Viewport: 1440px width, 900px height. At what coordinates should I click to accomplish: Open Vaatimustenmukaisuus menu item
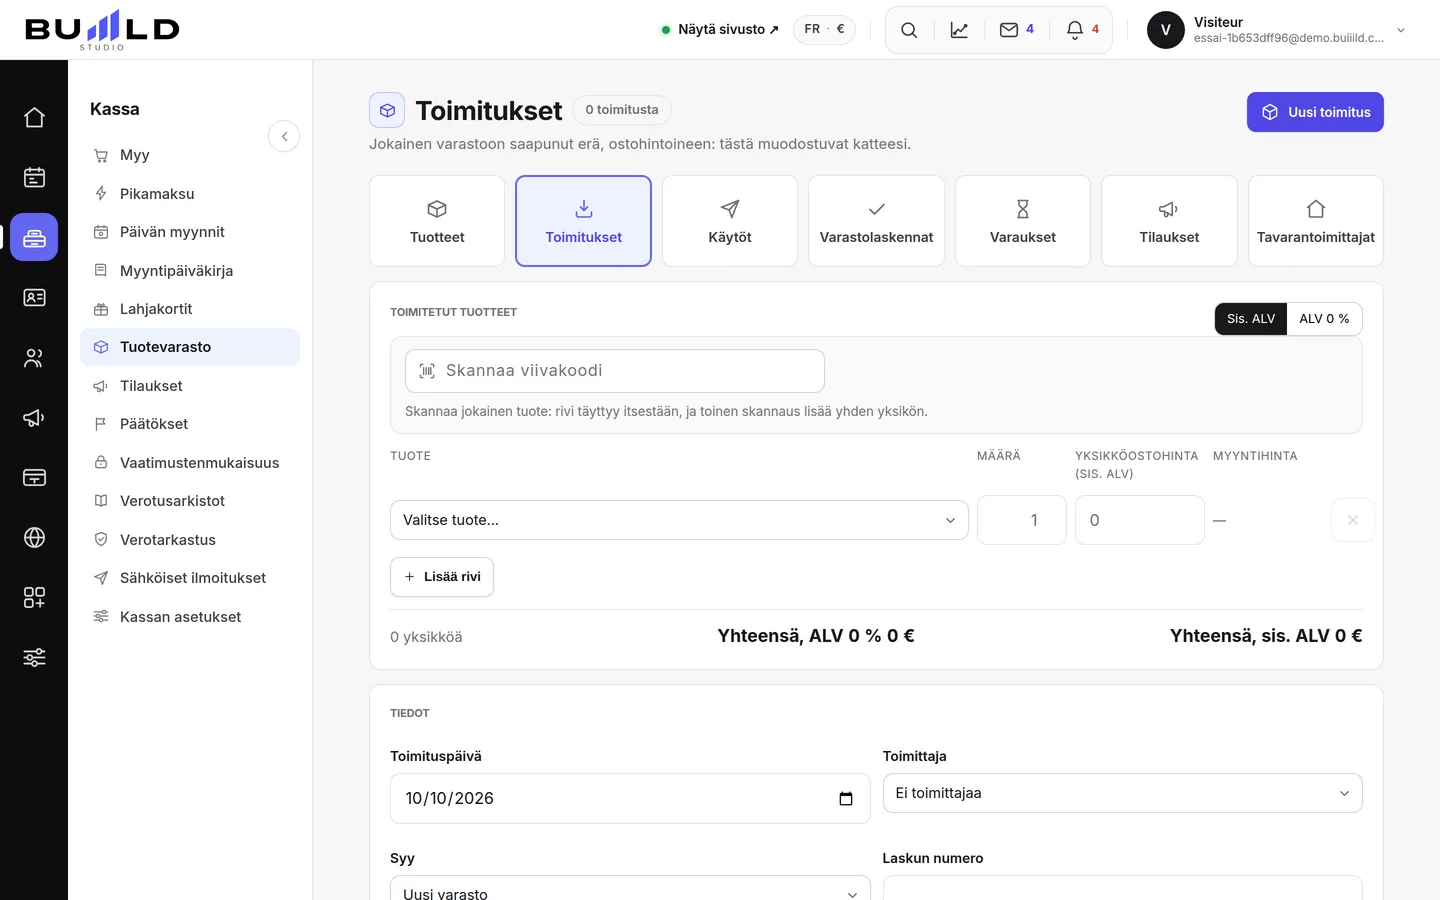[190, 463]
